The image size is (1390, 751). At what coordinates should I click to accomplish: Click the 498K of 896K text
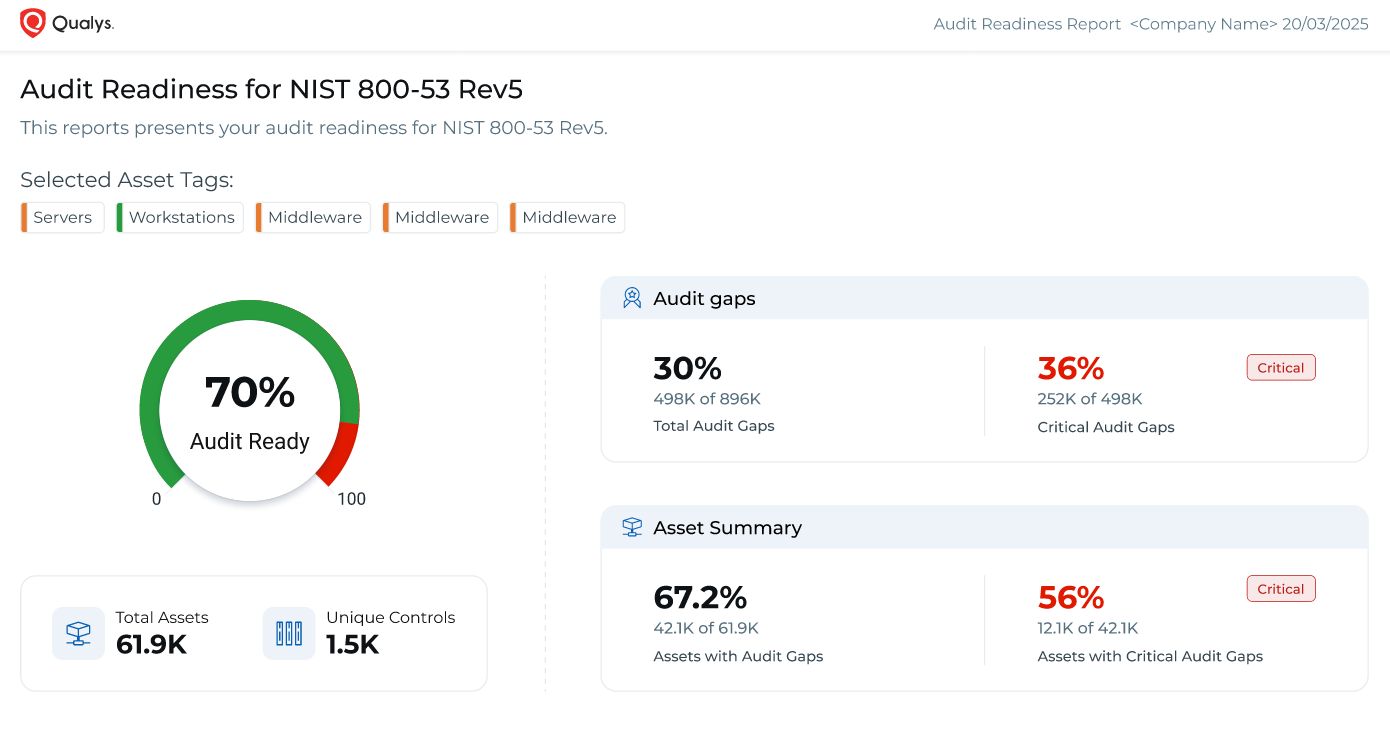(x=707, y=399)
